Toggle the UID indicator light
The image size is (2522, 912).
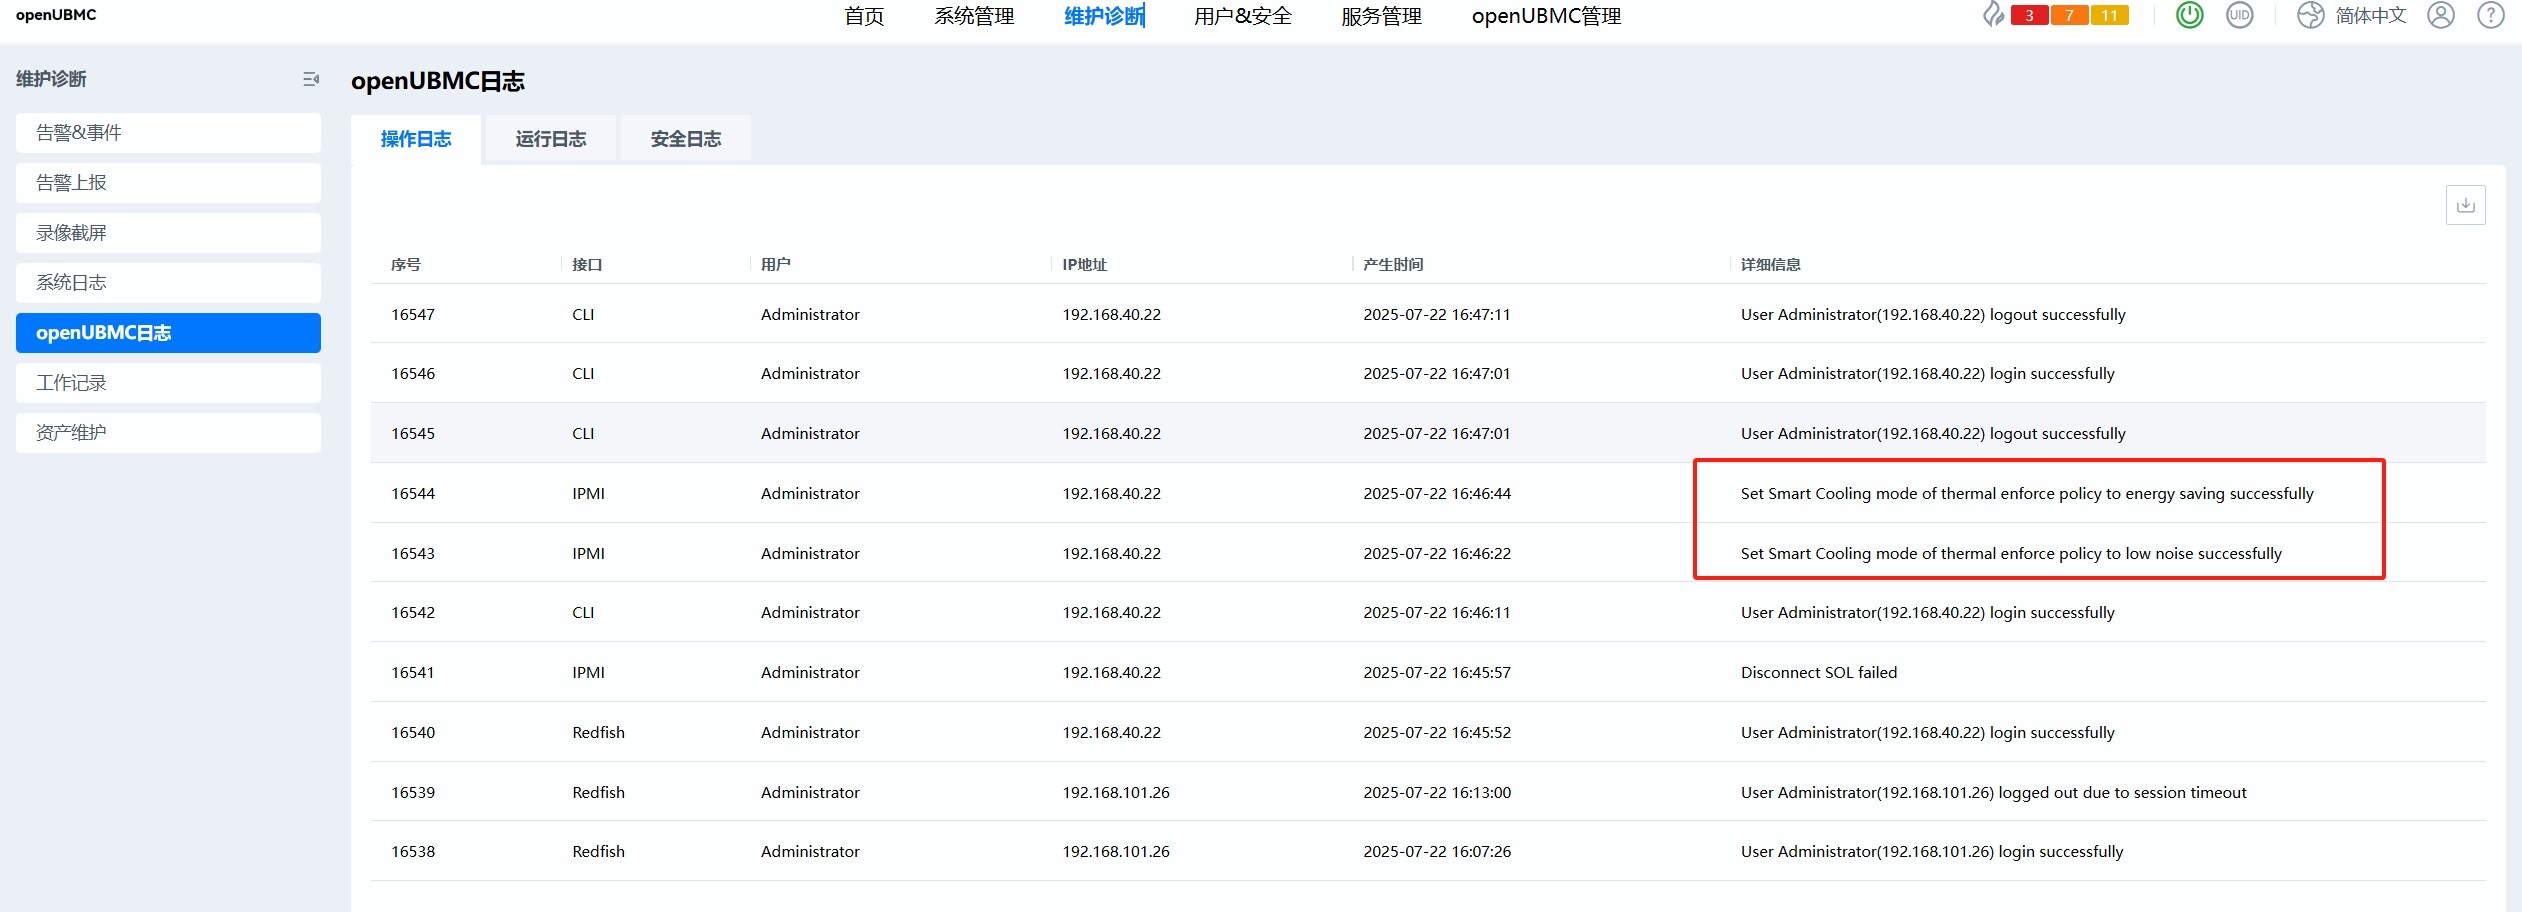2239,15
